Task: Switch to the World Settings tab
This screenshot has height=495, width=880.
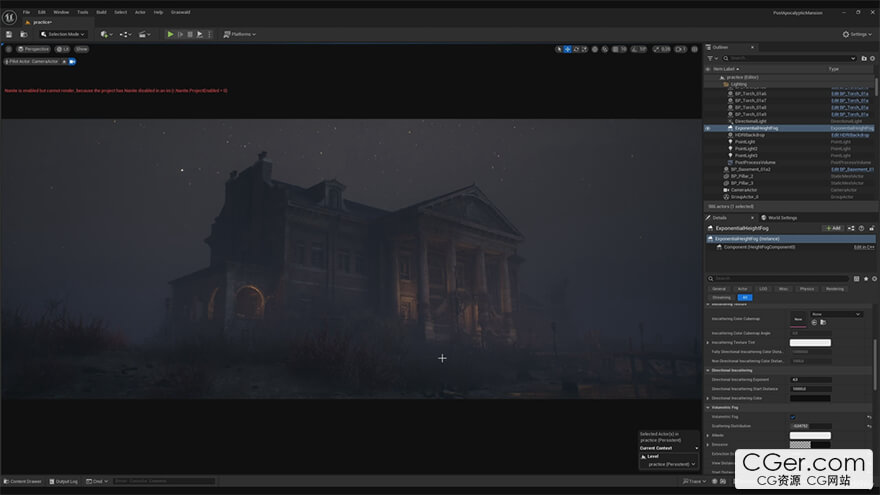Action: [x=781, y=217]
